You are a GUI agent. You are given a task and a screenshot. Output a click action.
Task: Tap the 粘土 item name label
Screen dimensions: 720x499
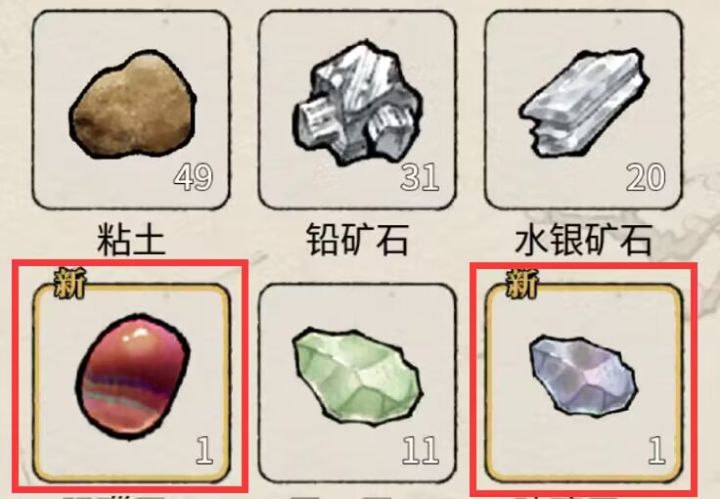pos(131,240)
